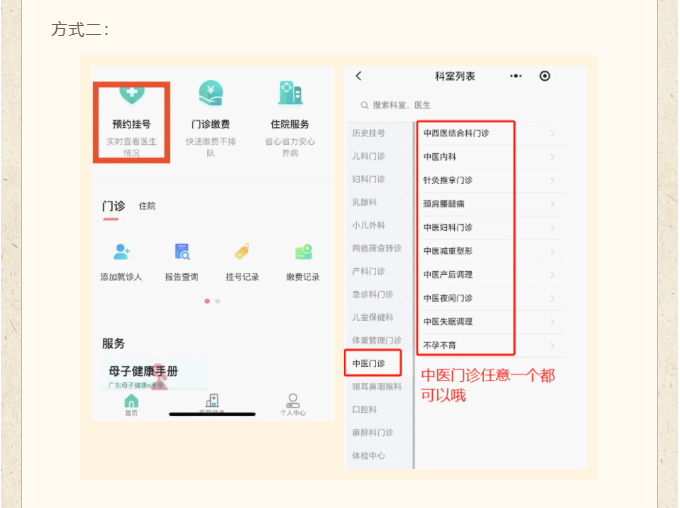Select 儿科门诊 in the department sidebar
680x508 pixels.
(x=369, y=156)
